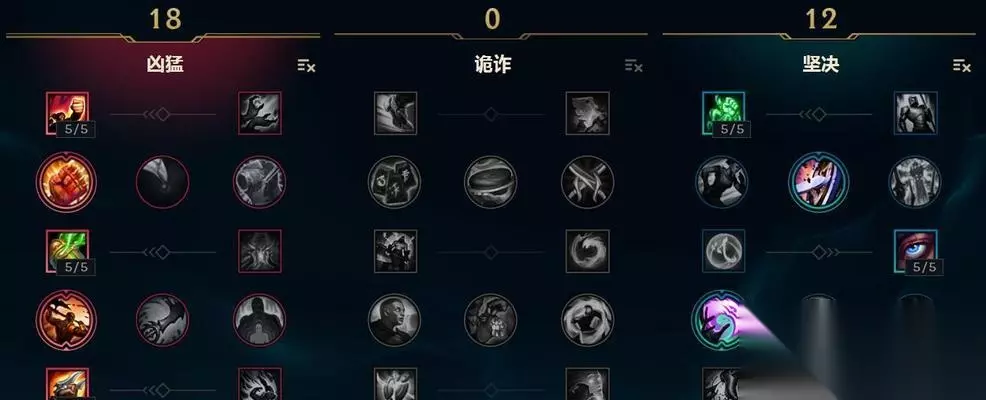986x400 pixels.
Task: Select the biscuit circular mastery in 诡诈
Action: pos(490,182)
